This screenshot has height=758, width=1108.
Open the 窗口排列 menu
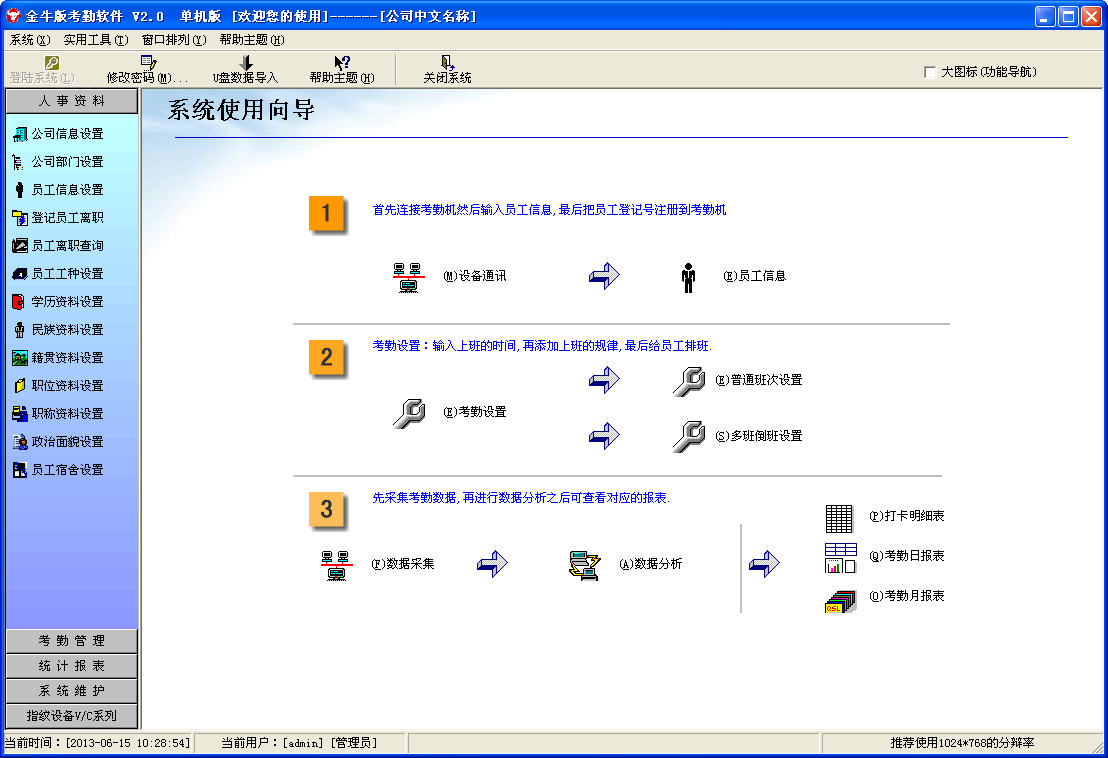click(x=173, y=40)
